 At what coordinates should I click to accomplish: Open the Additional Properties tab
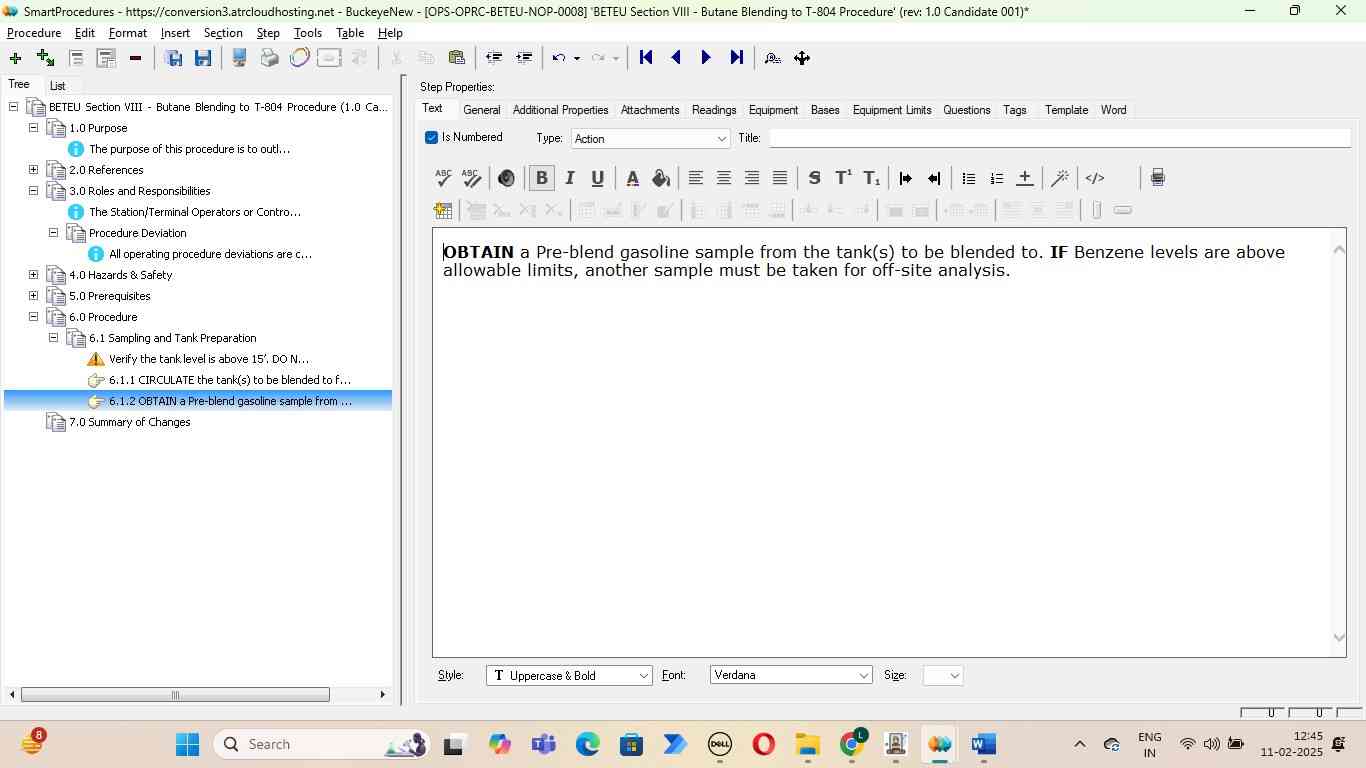click(560, 110)
